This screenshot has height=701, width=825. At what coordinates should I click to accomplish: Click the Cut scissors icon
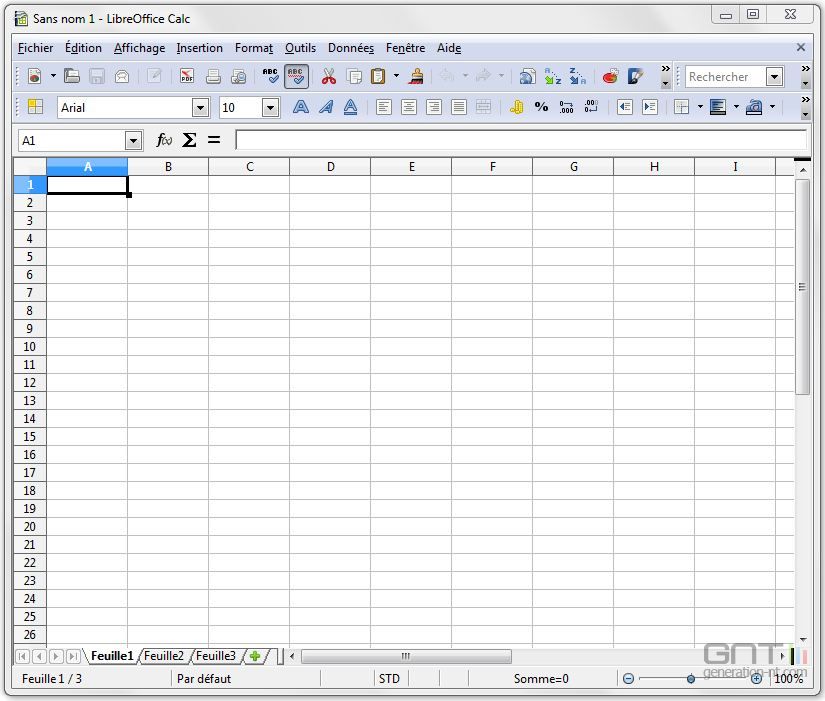click(x=329, y=76)
